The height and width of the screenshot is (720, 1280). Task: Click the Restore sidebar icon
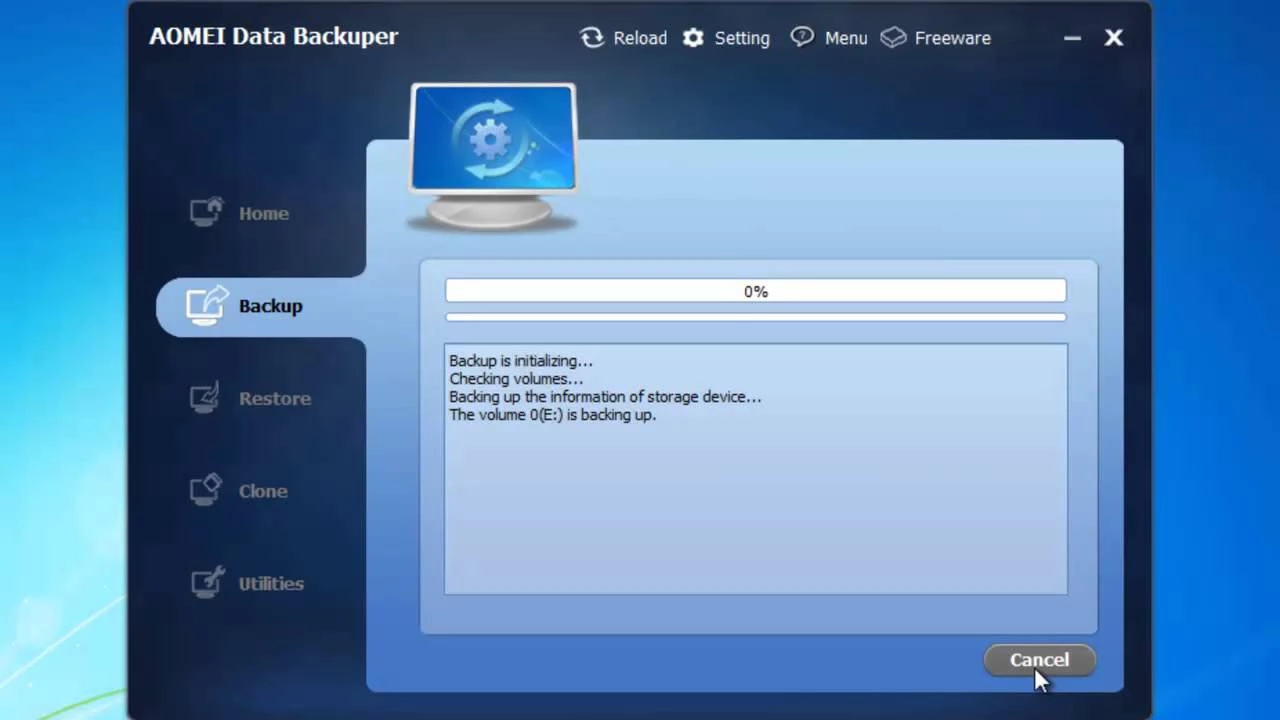click(x=206, y=398)
